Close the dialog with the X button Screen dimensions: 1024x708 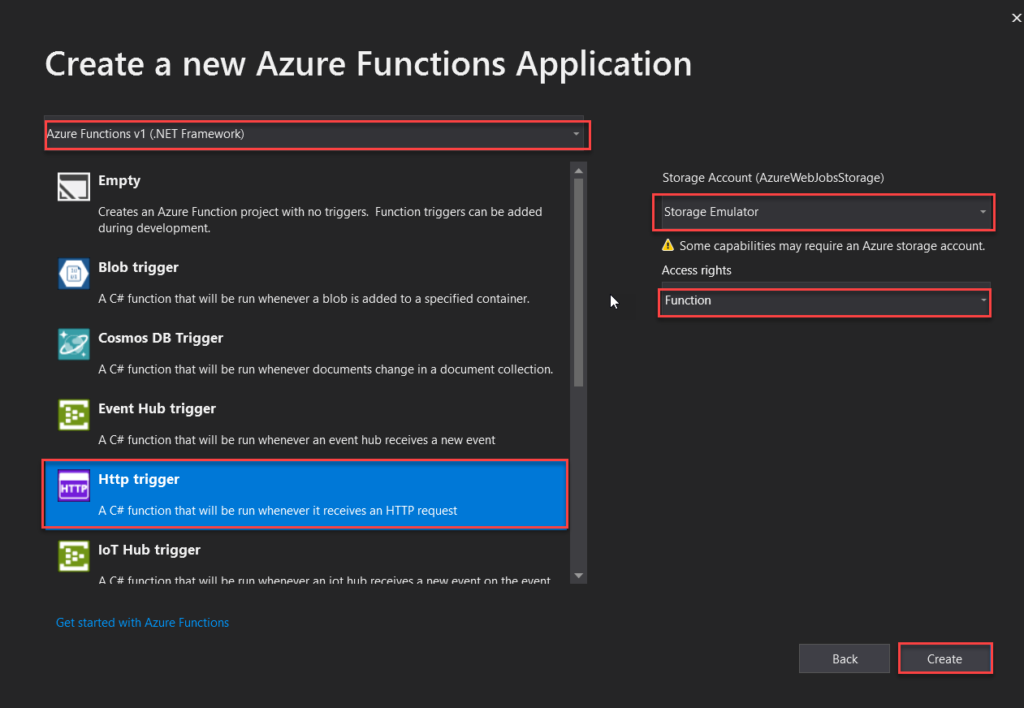coord(1016,18)
